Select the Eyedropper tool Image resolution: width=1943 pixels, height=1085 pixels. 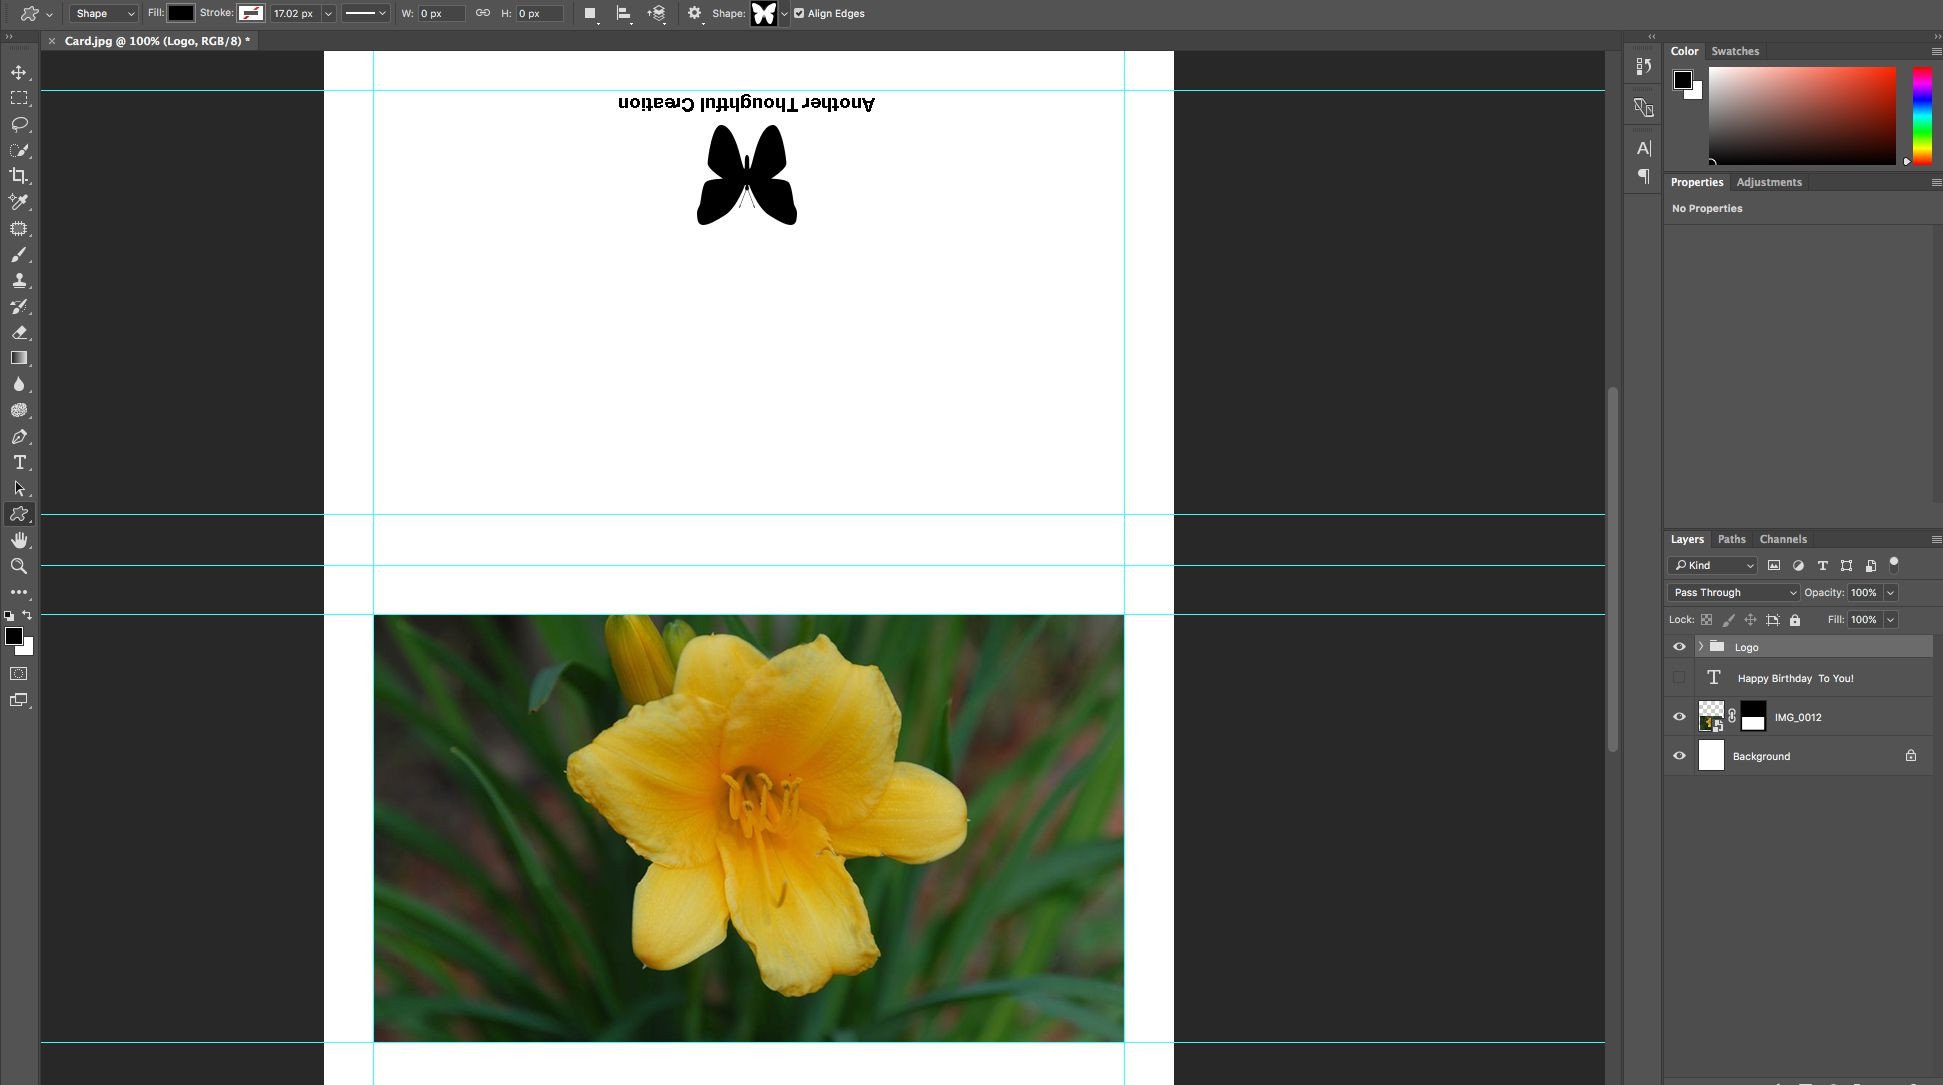[19, 202]
